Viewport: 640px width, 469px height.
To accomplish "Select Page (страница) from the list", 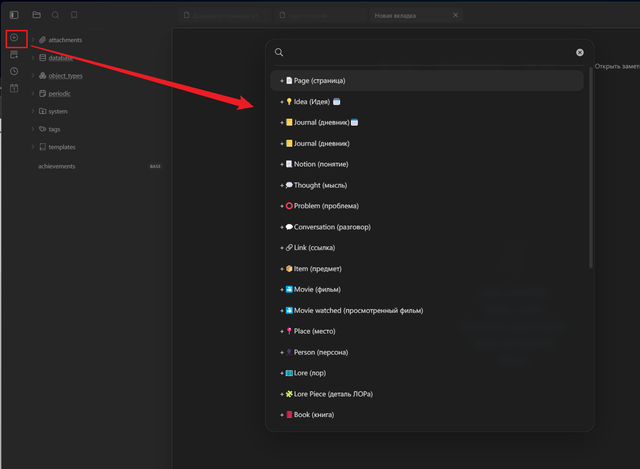I will coord(427,81).
